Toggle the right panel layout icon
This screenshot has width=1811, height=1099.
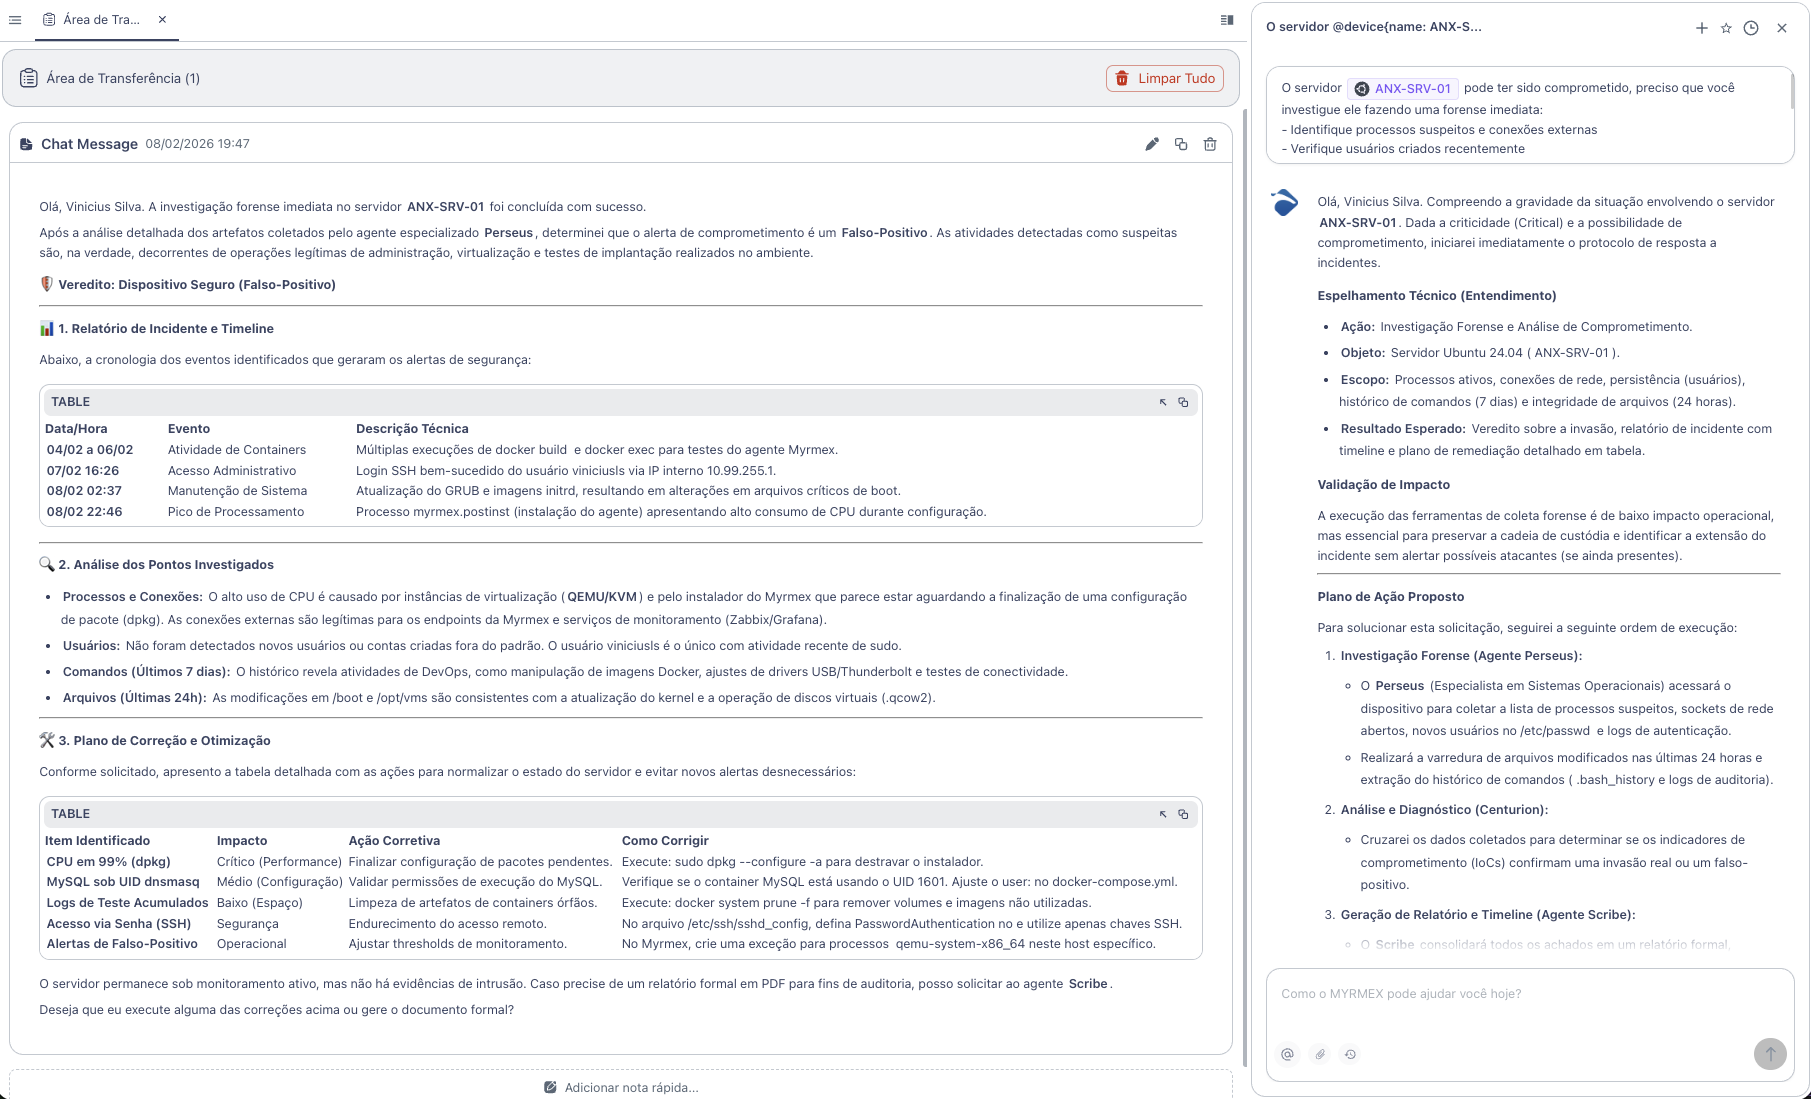1225,20
